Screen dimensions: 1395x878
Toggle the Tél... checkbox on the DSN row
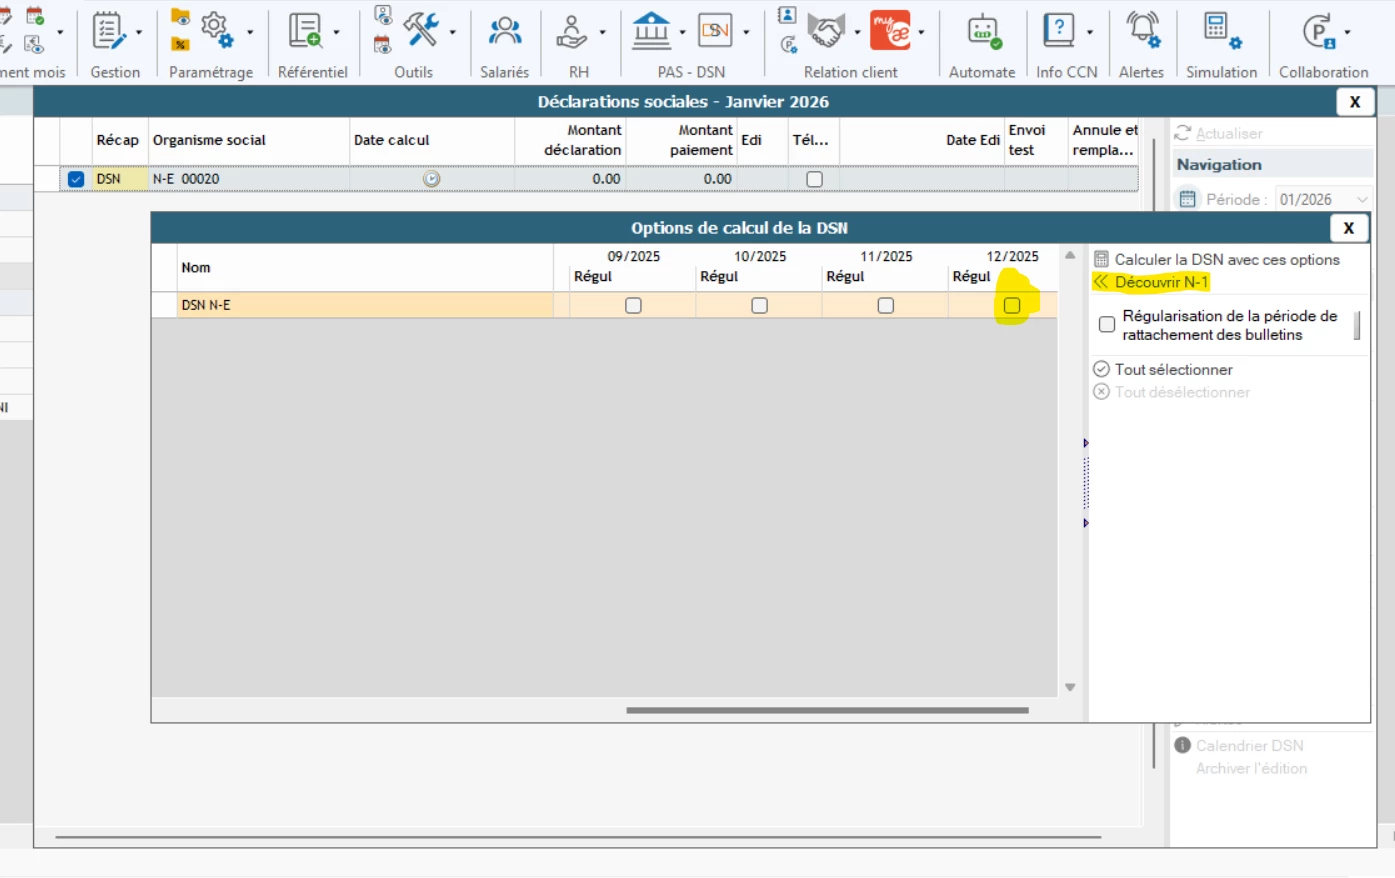point(814,179)
